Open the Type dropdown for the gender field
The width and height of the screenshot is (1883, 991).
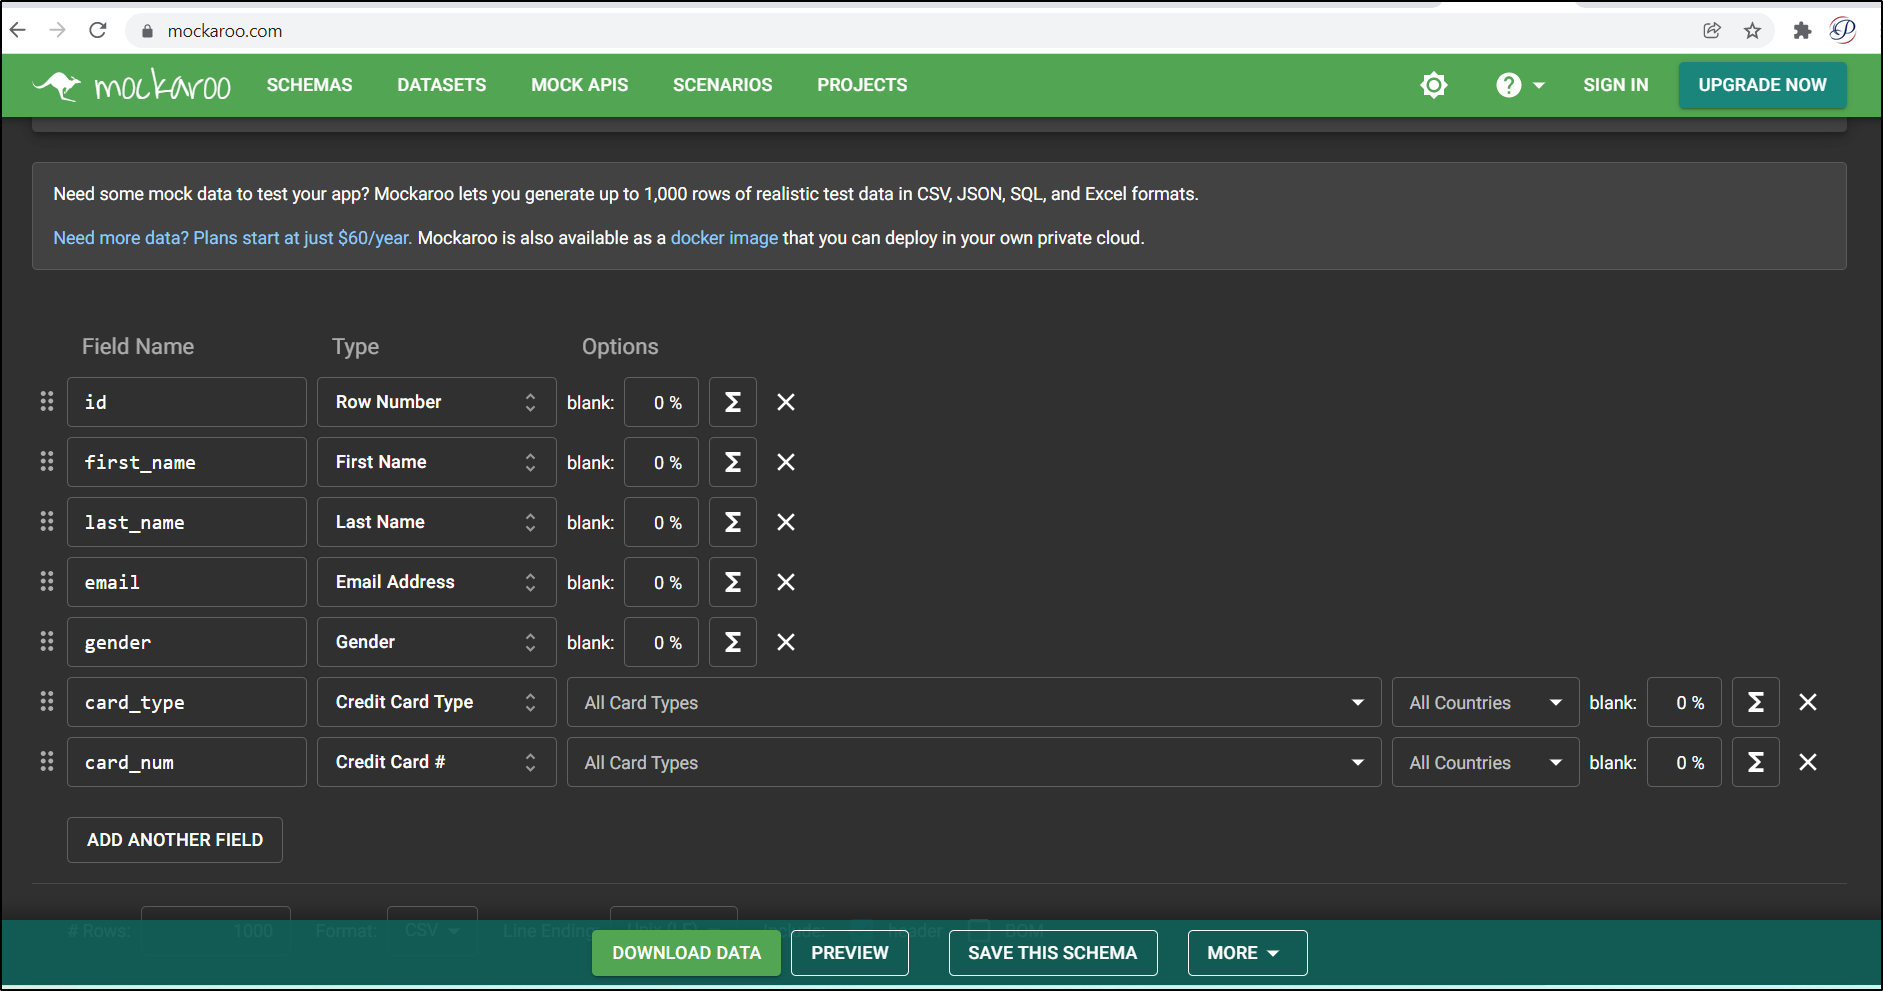(x=436, y=642)
